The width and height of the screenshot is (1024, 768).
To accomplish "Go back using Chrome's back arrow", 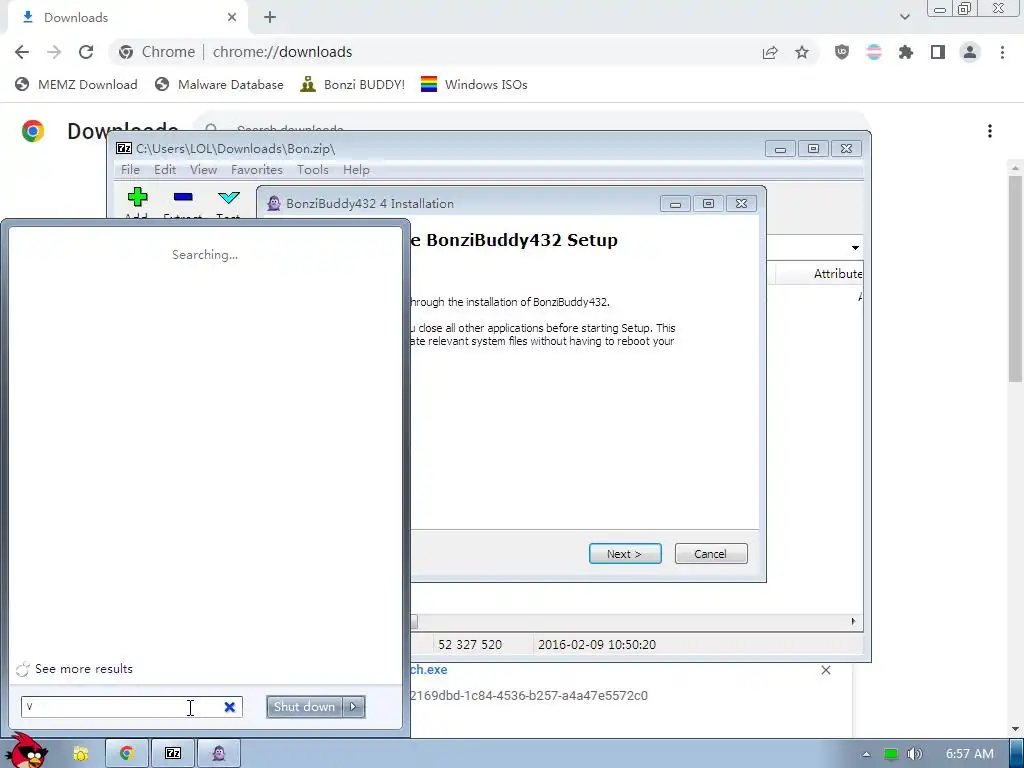I will (x=22, y=52).
